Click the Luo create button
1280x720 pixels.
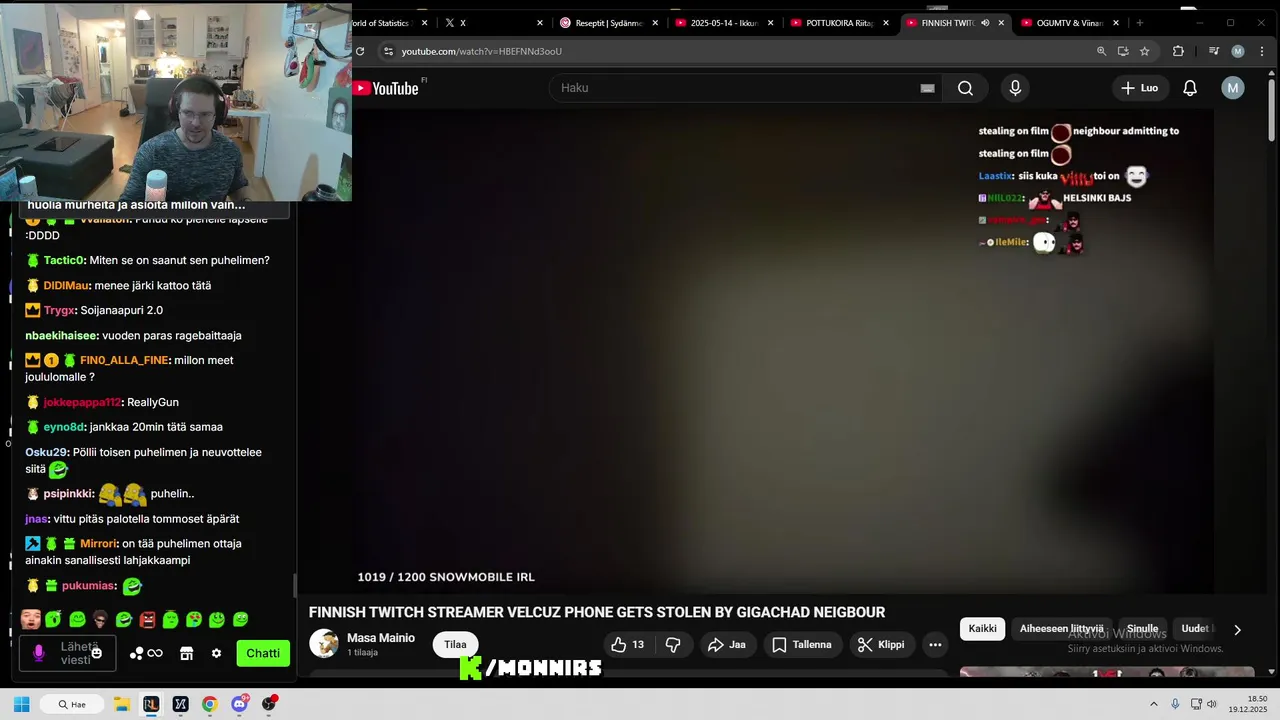click(1139, 88)
